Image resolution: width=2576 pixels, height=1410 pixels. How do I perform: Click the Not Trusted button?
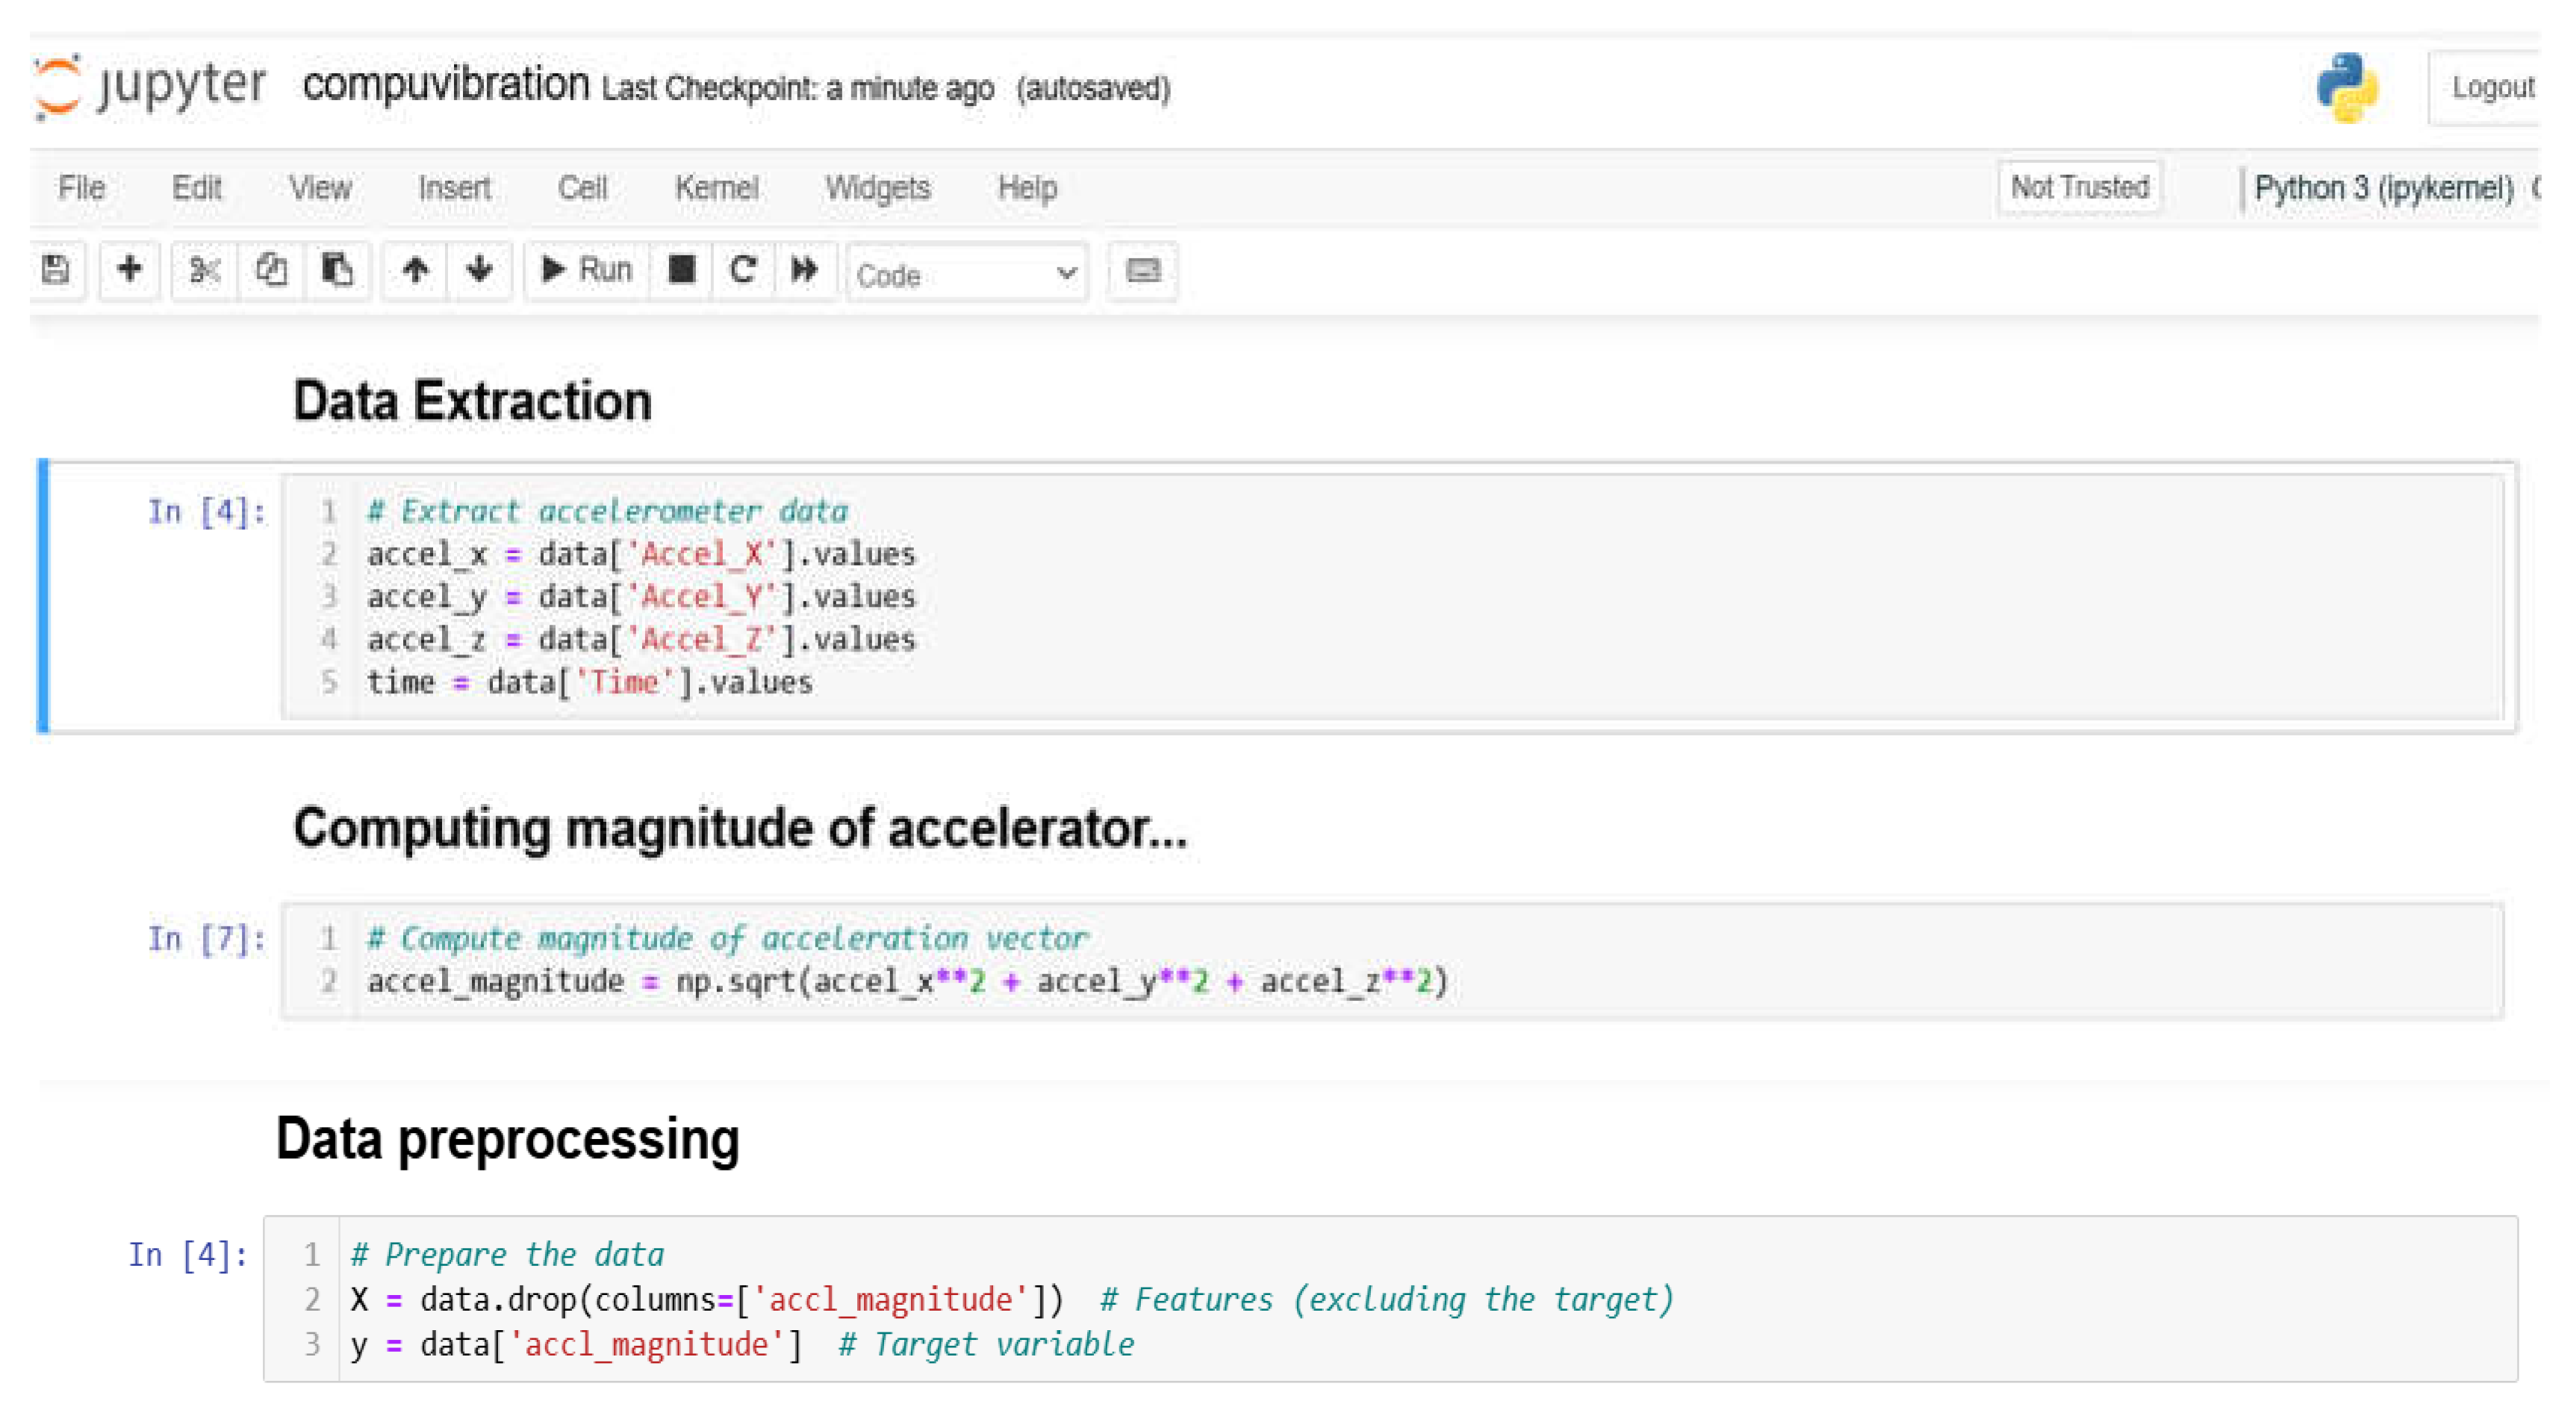point(2079,187)
